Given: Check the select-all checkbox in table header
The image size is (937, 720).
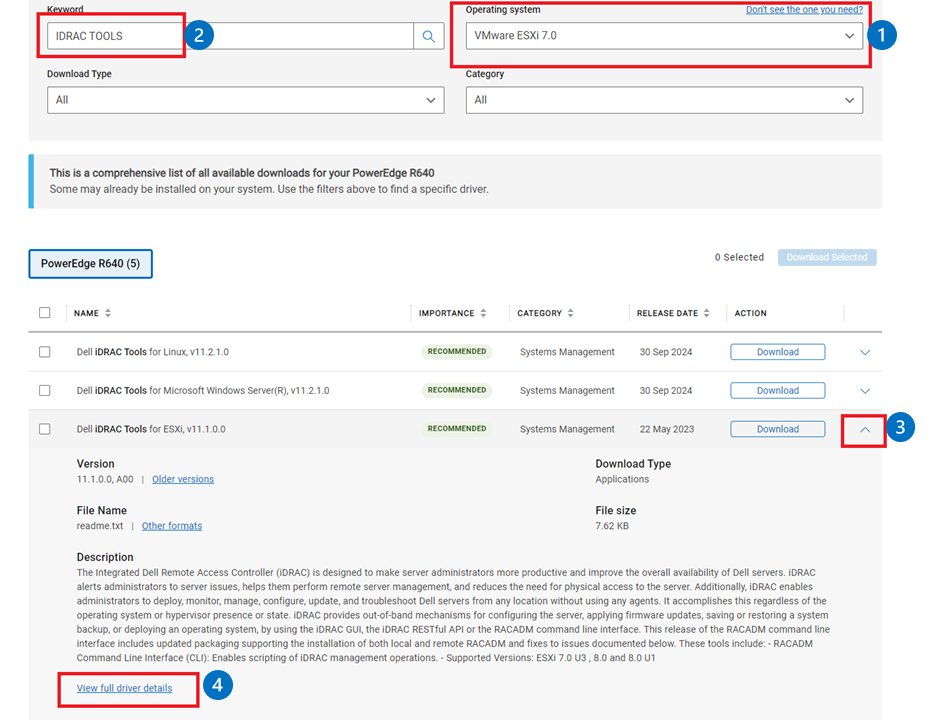Looking at the screenshot, I should (x=45, y=310).
